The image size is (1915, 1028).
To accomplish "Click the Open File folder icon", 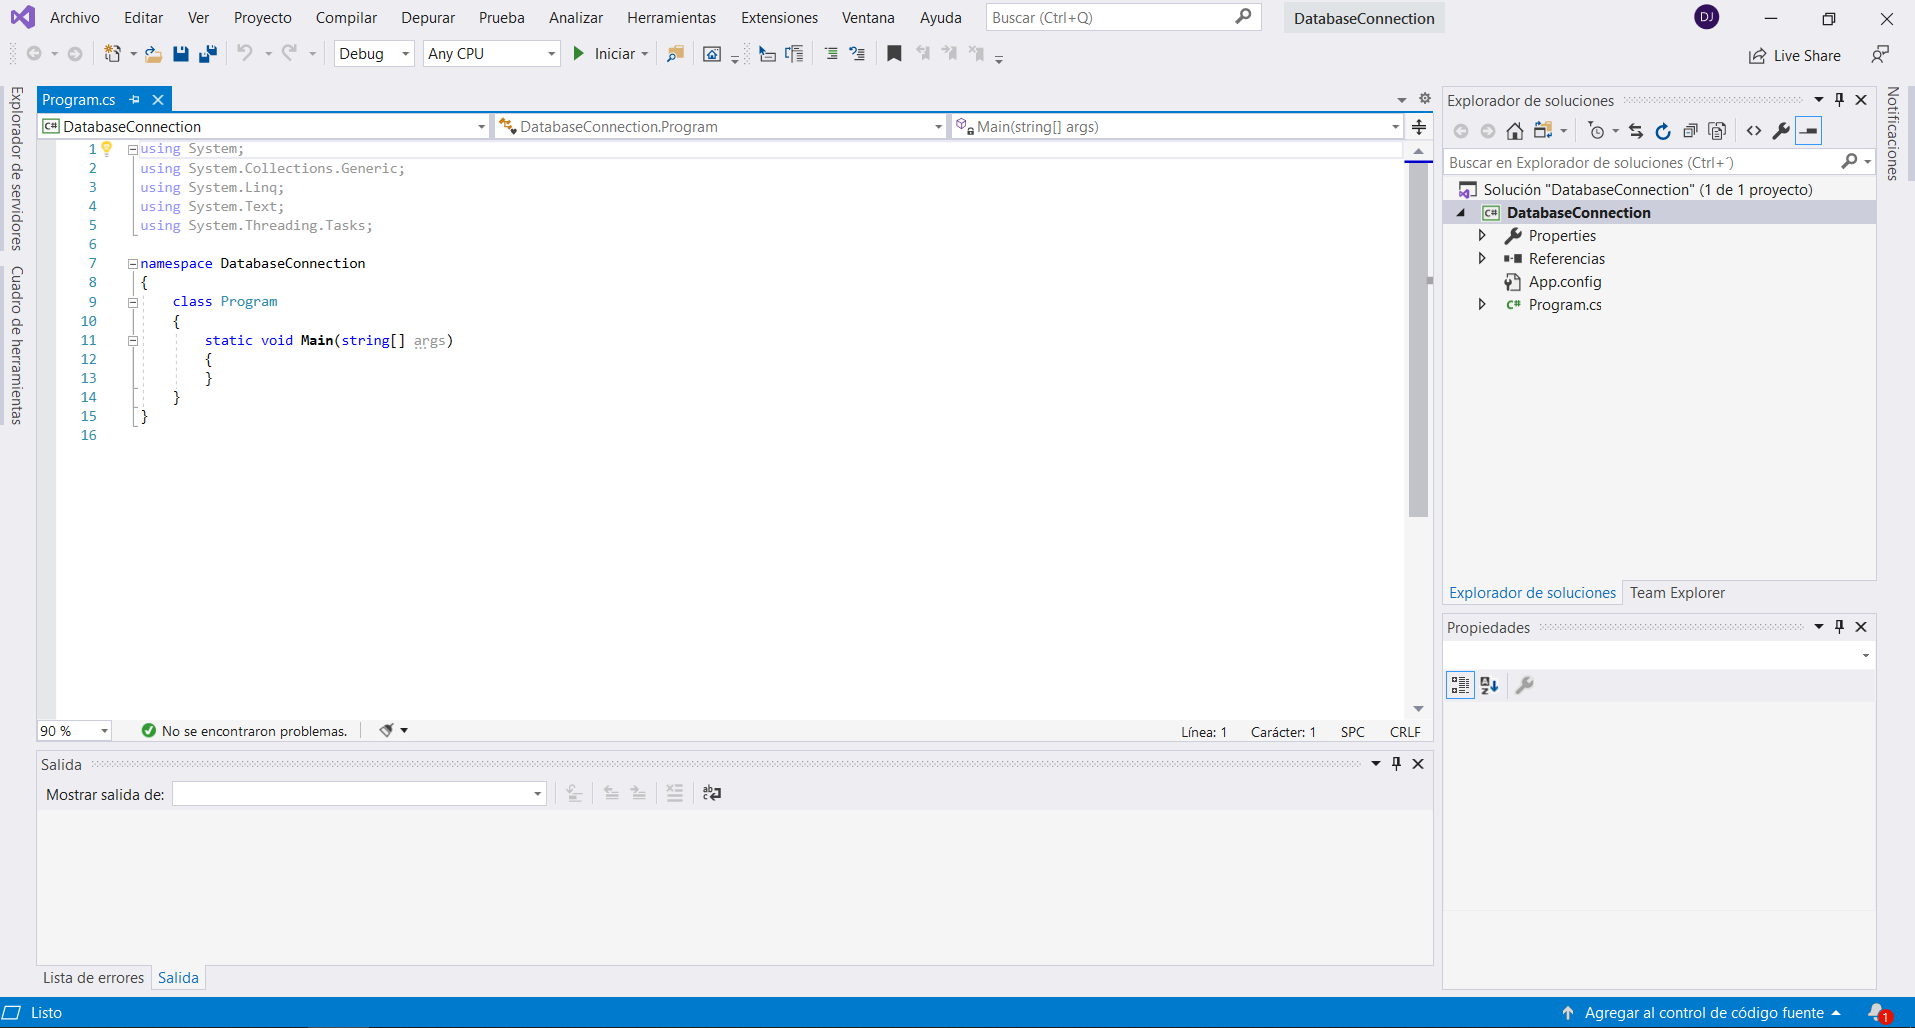I will click(x=153, y=54).
